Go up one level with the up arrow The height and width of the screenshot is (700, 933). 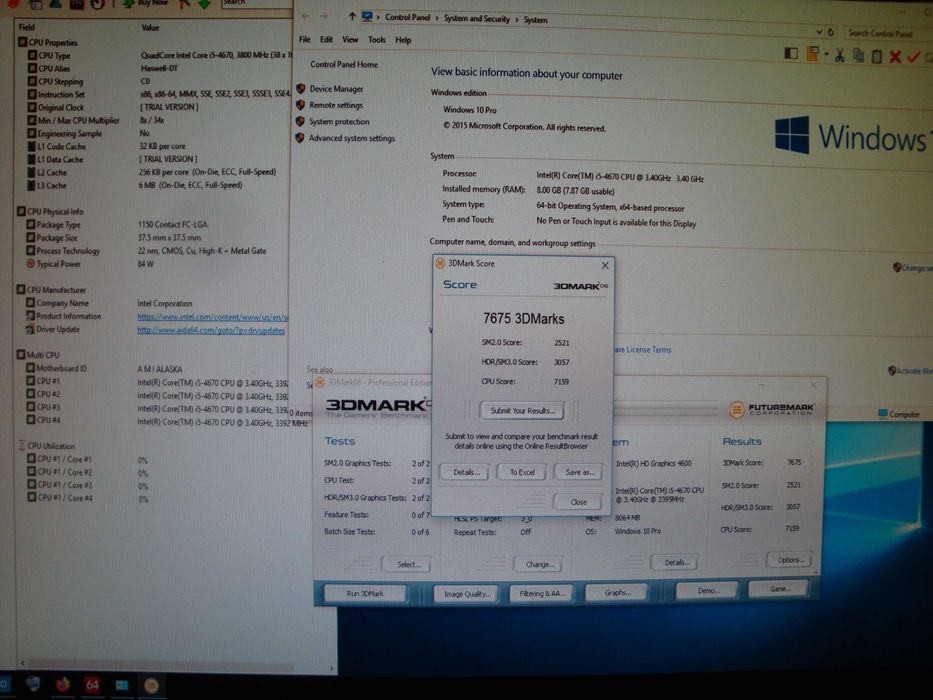click(352, 17)
